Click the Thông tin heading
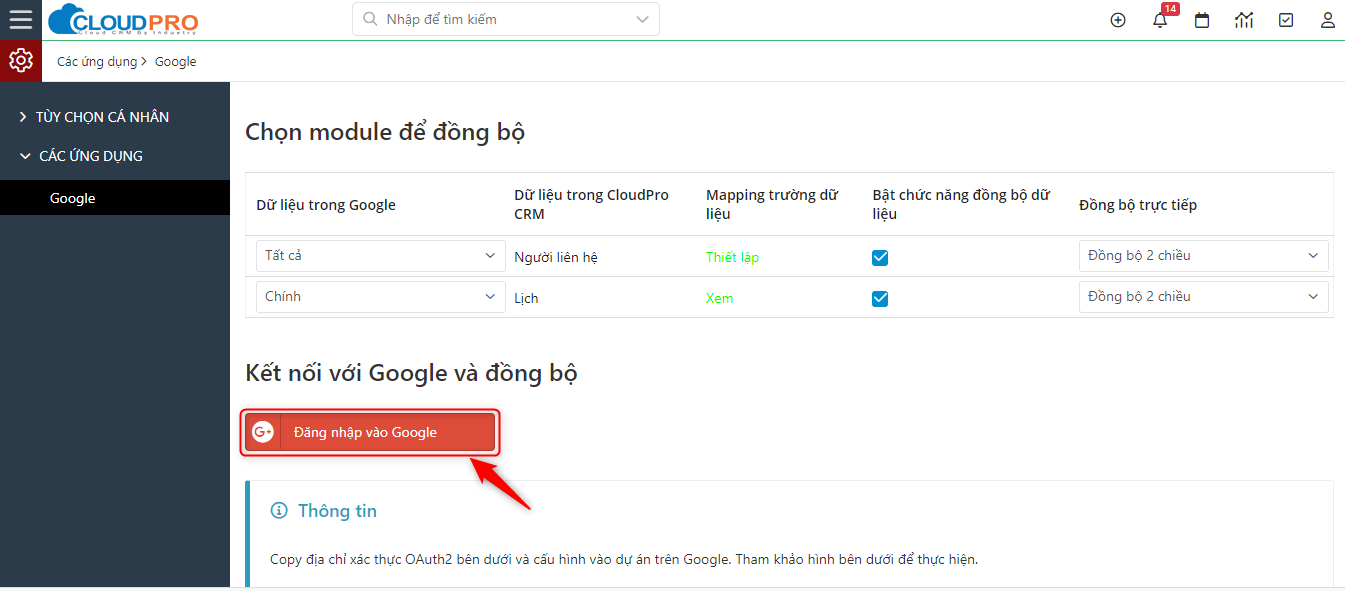 coord(337,511)
